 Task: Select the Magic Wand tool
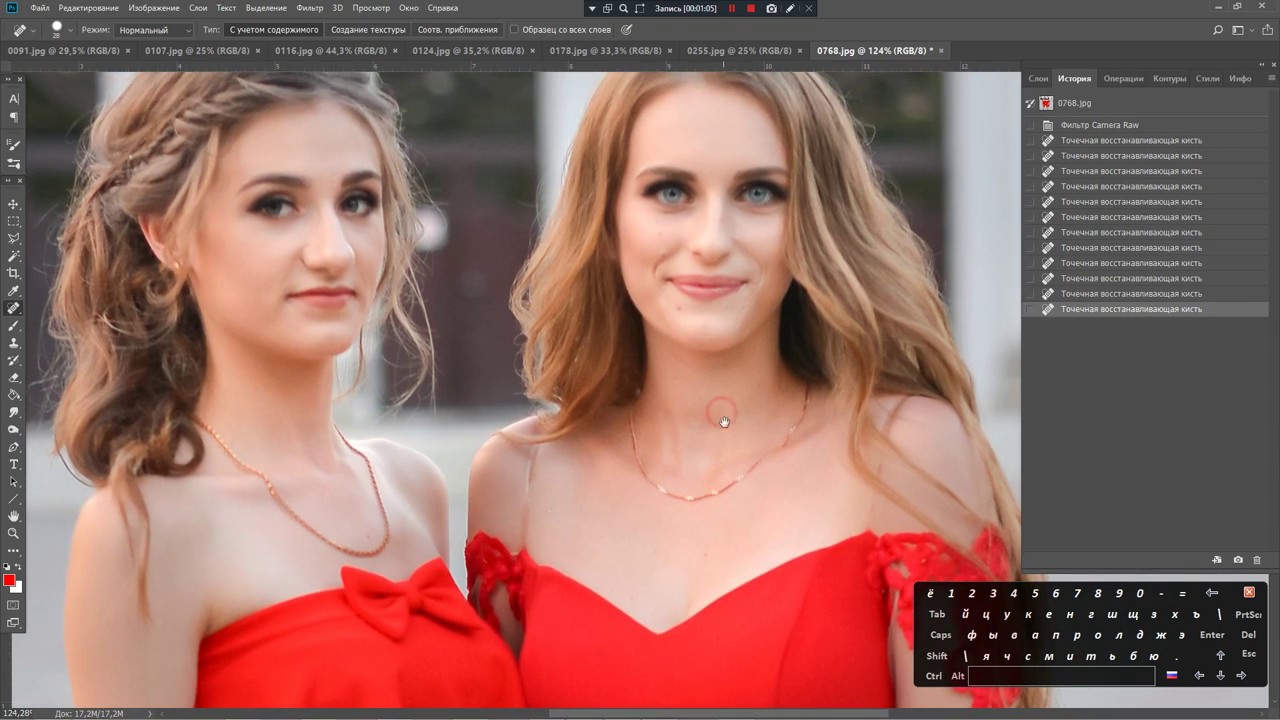coord(14,256)
